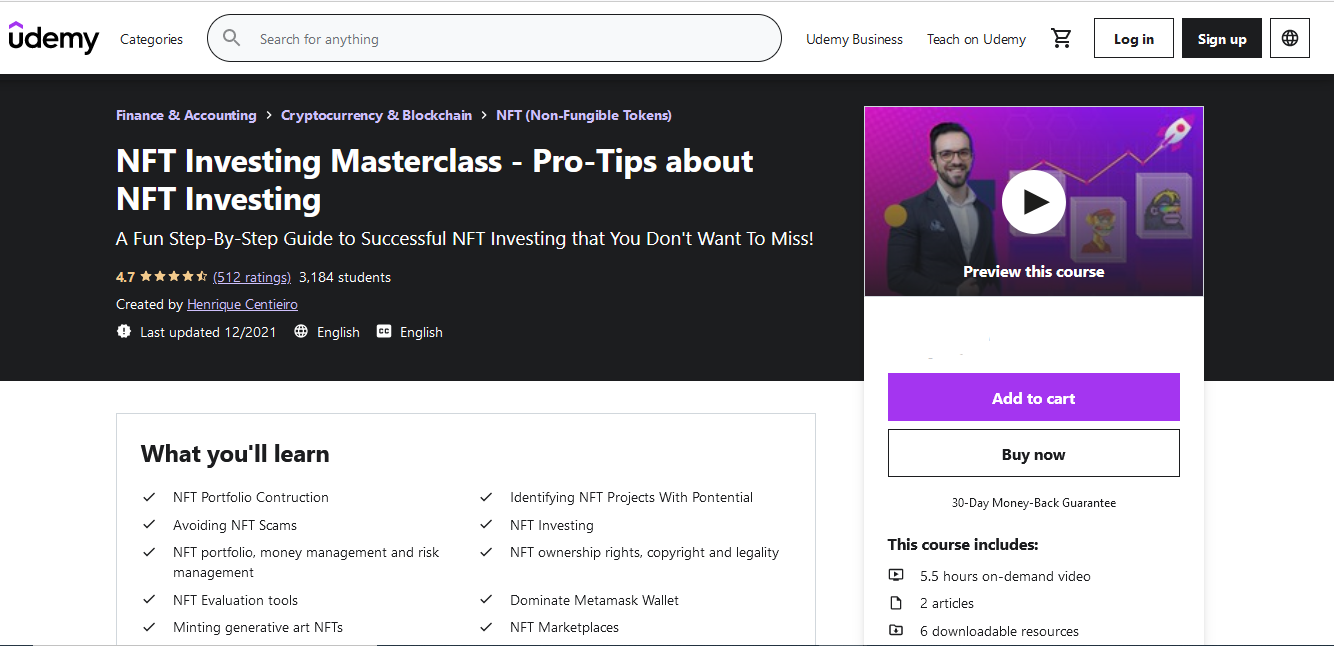Viewport: 1334px width, 646px height.
Task: Click the articles document icon
Action: coord(896,603)
